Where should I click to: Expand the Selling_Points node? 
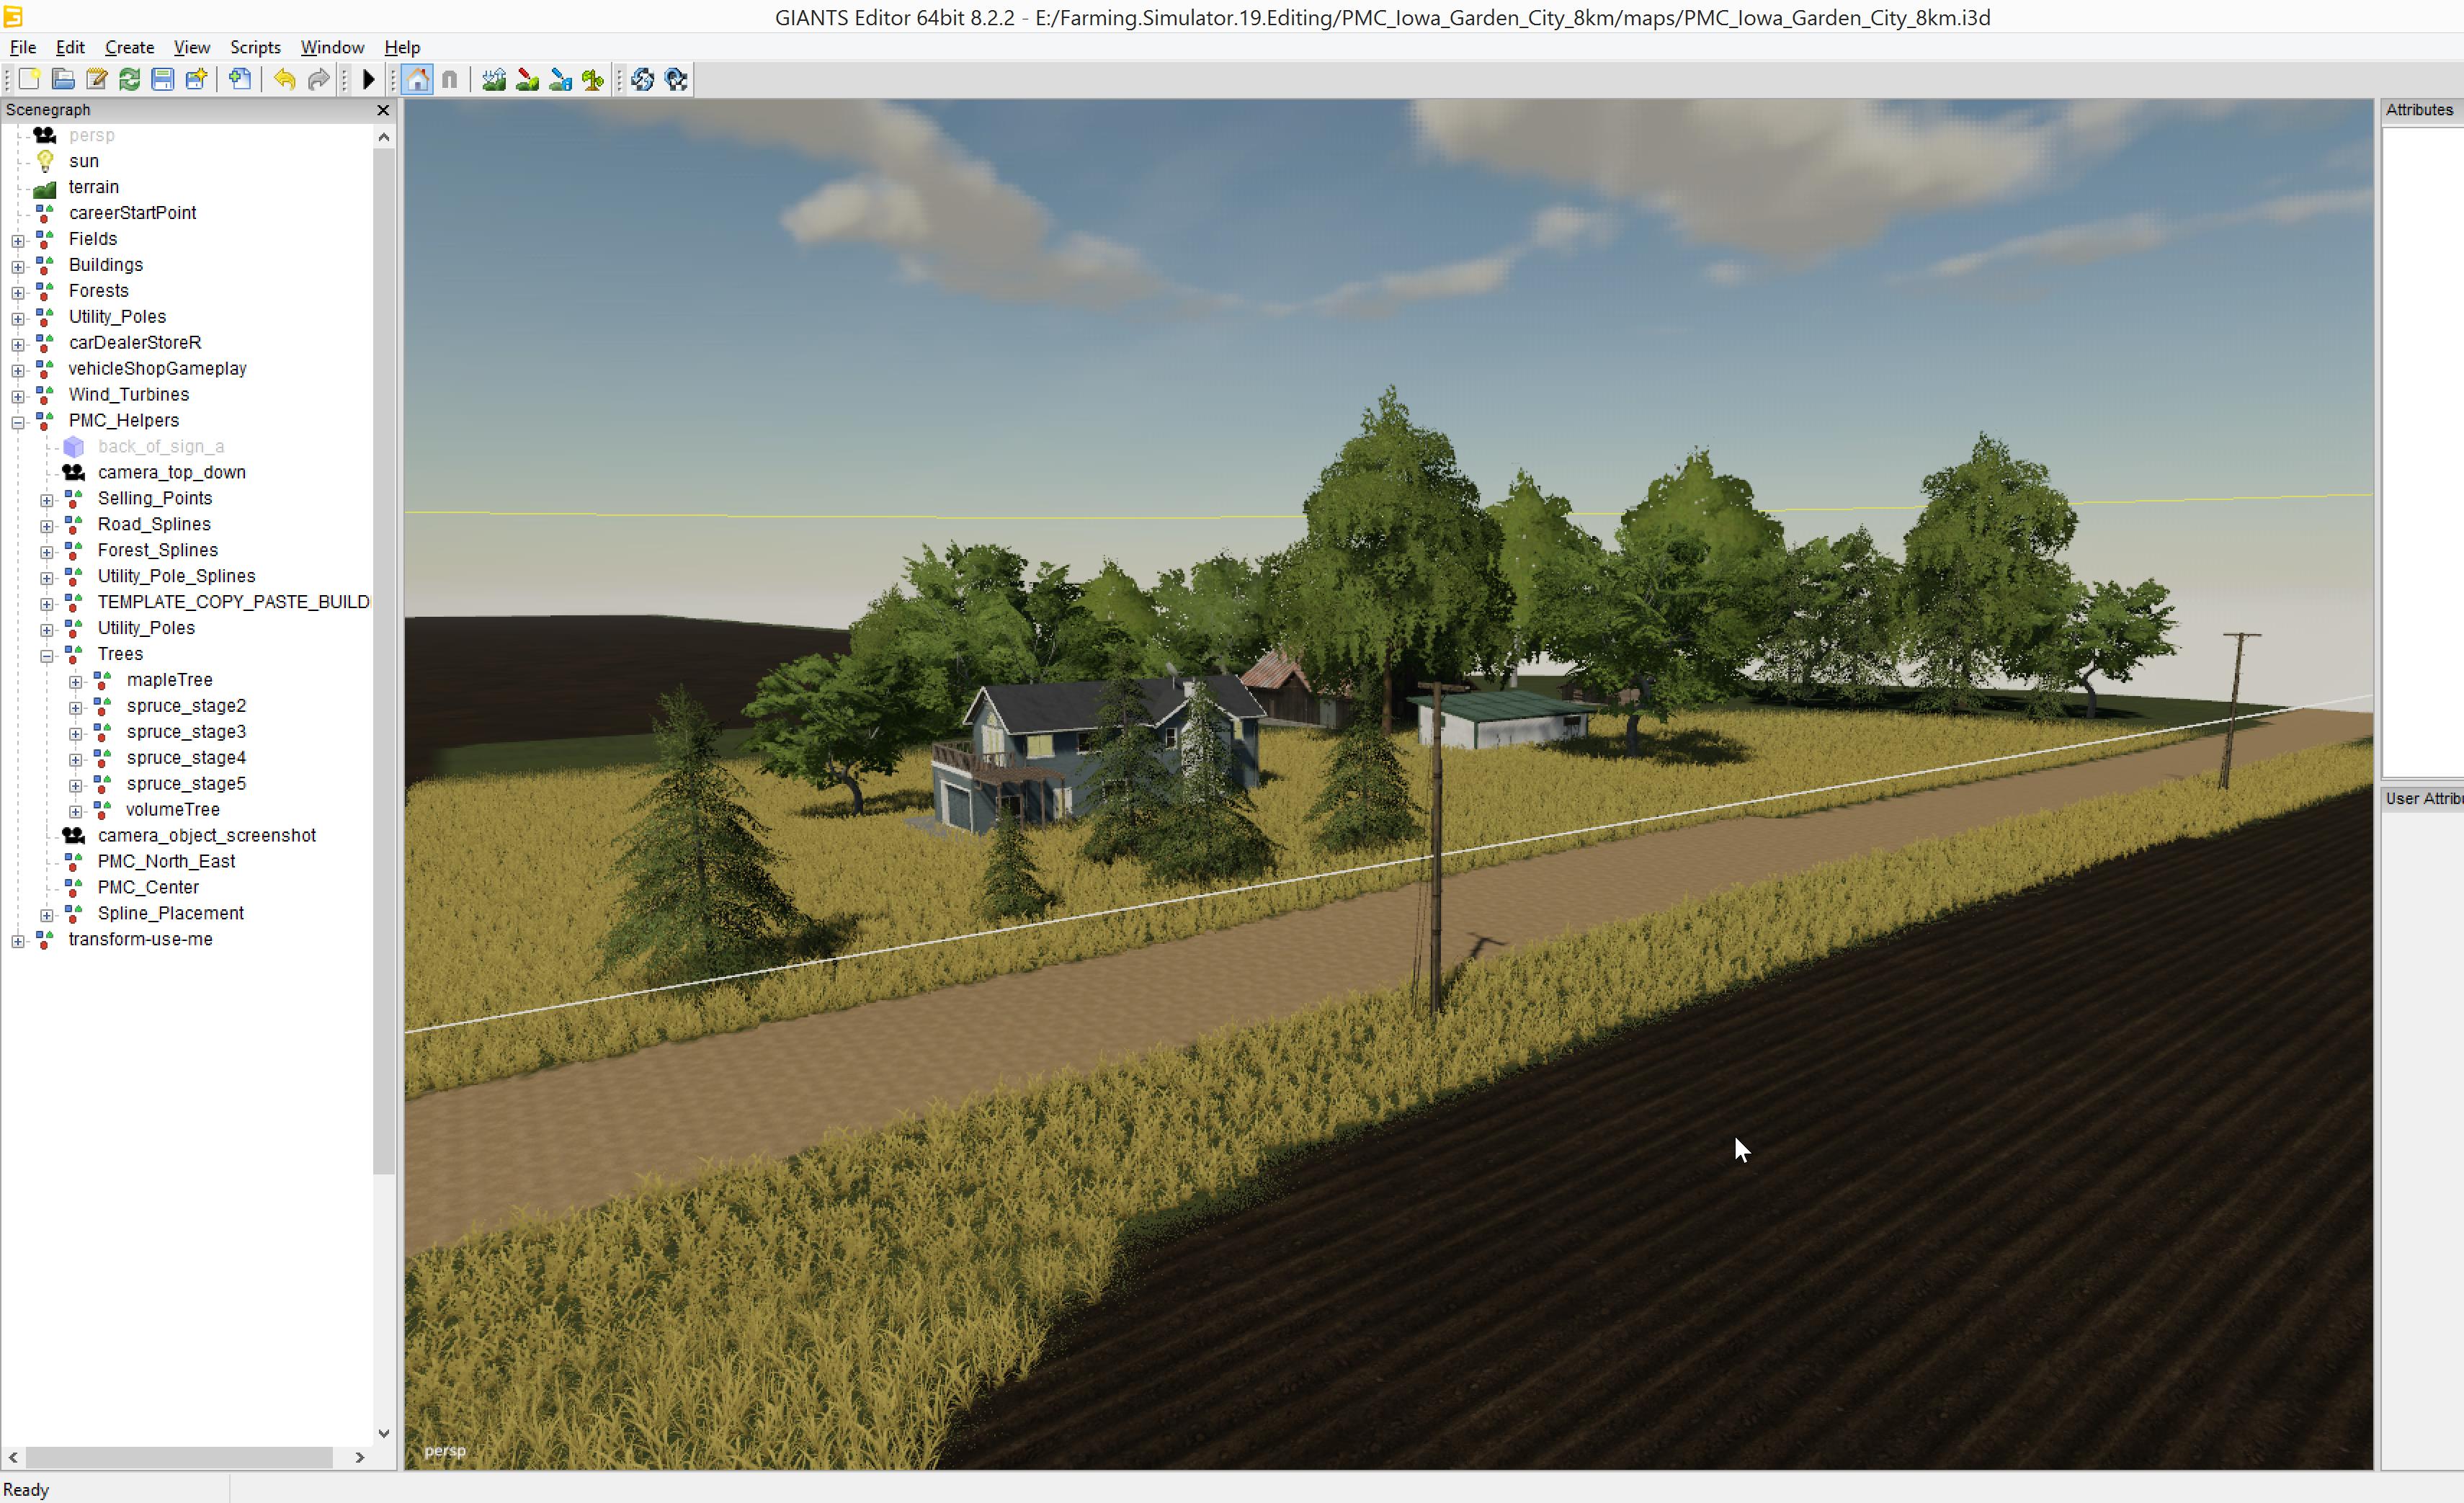pyautogui.click(x=47, y=500)
